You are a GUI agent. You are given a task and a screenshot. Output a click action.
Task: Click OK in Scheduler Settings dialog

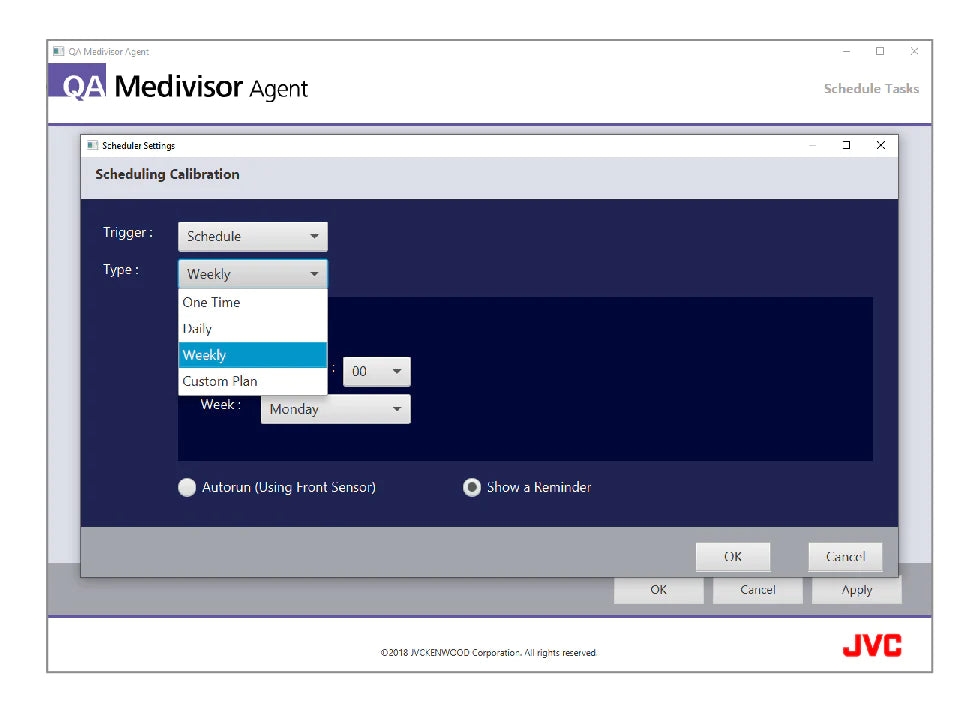pos(733,557)
